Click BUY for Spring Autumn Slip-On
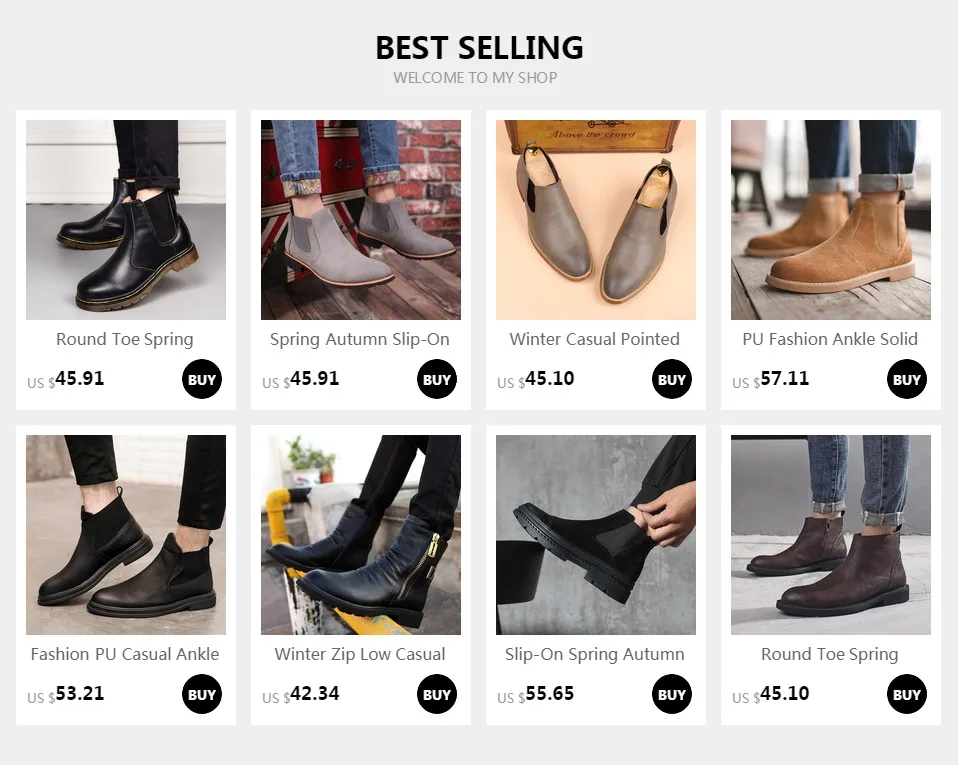Screen dimensions: 958x765 point(437,379)
